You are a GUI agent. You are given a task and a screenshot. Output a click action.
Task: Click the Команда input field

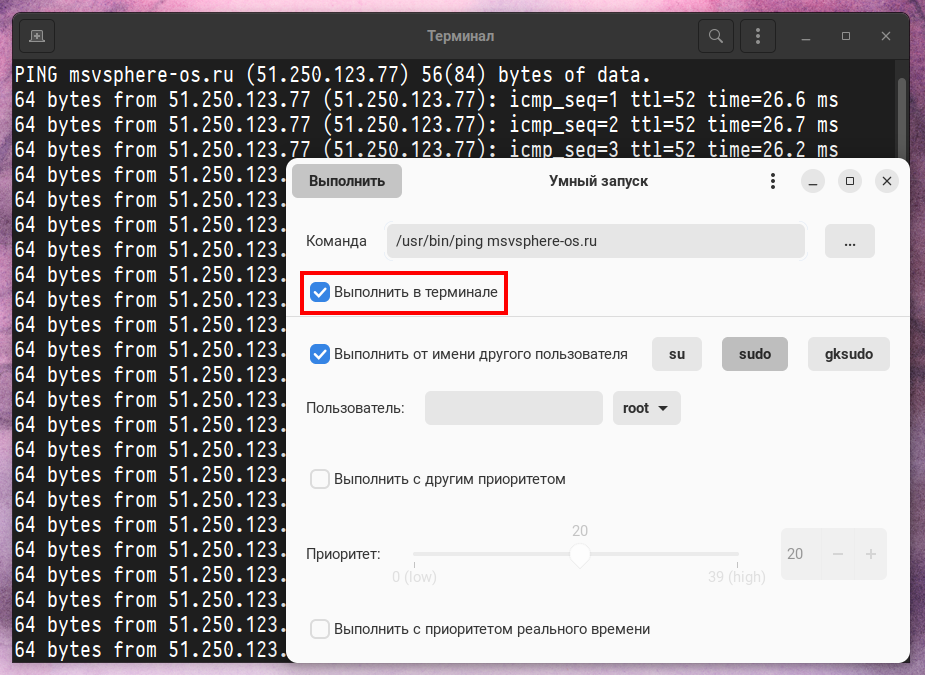tap(595, 241)
